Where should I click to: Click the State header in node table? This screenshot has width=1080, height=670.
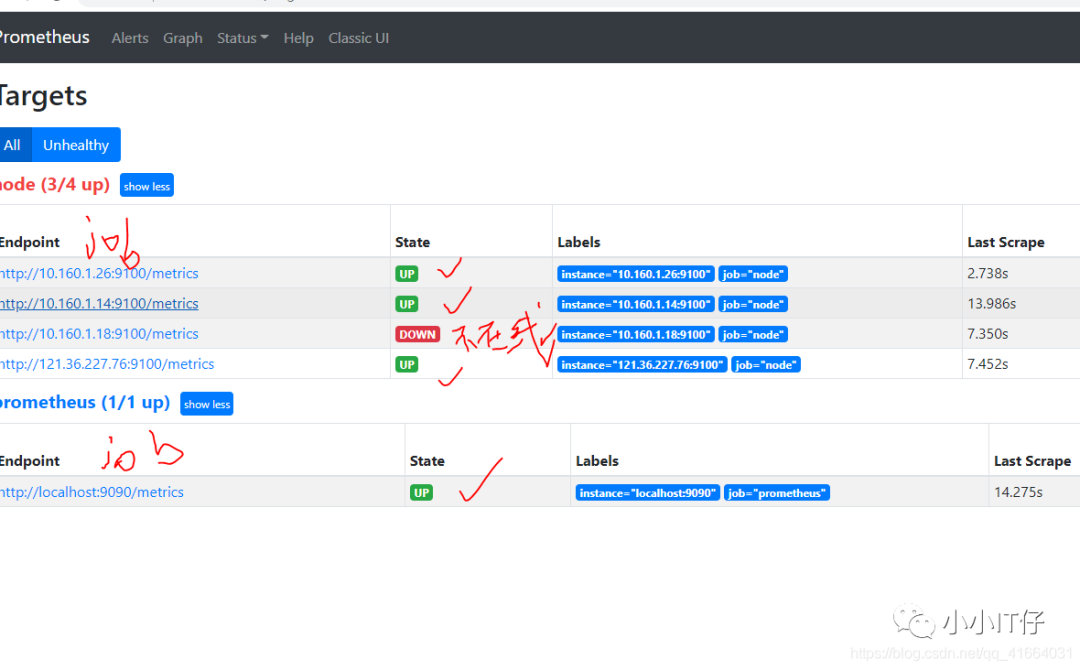click(x=412, y=242)
